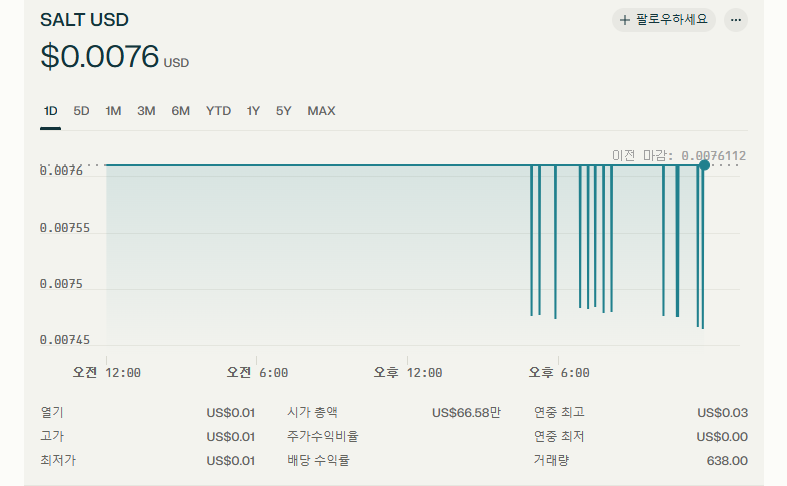Click the 오후 6:00 axis label
Screen dimensions: 787x486
tap(559, 373)
